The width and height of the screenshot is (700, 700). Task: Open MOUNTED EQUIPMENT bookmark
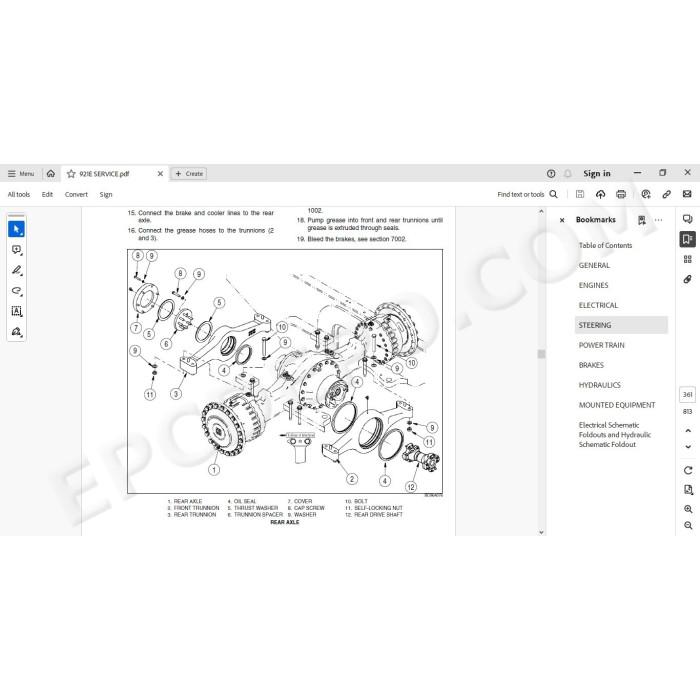pyautogui.click(x=617, y=405)
